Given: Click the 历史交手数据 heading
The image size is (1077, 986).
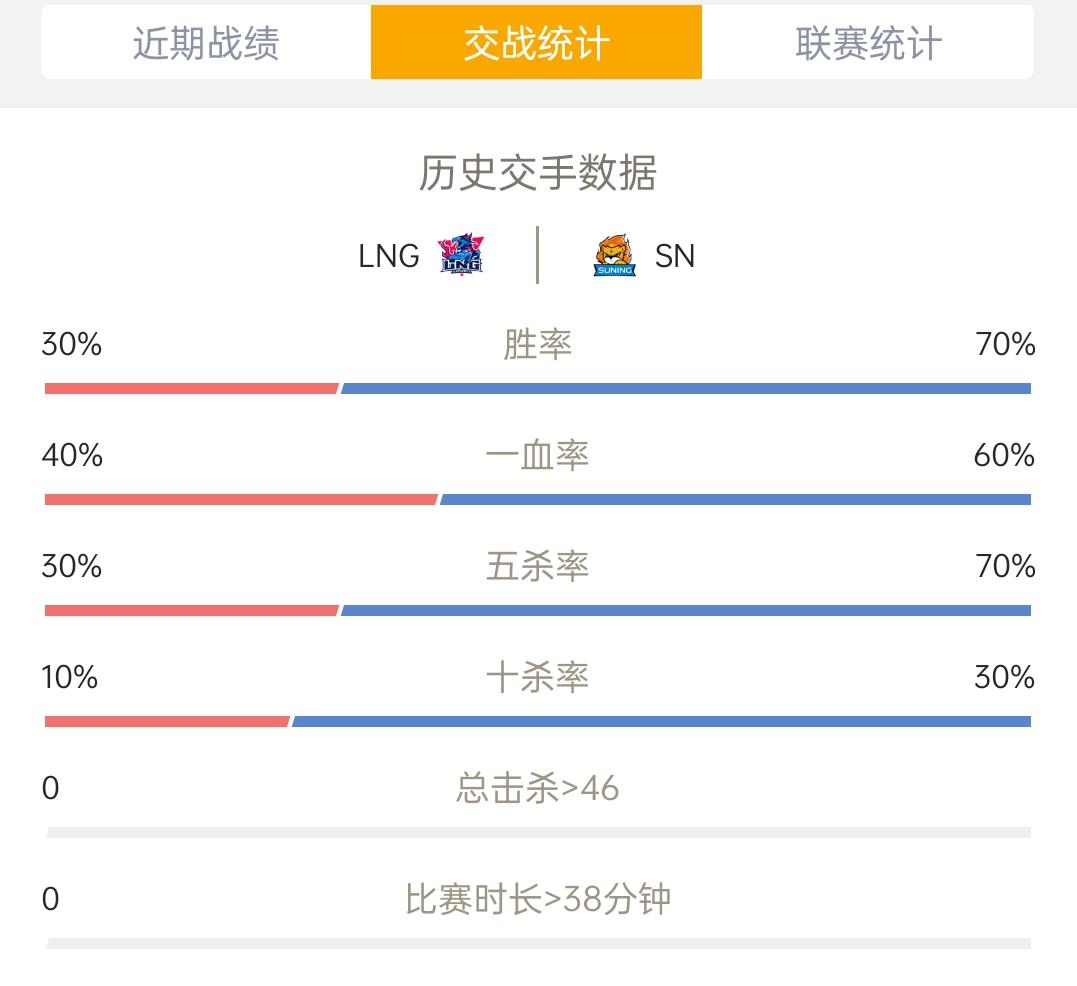Looking at the screenshot, I should 538,172.
